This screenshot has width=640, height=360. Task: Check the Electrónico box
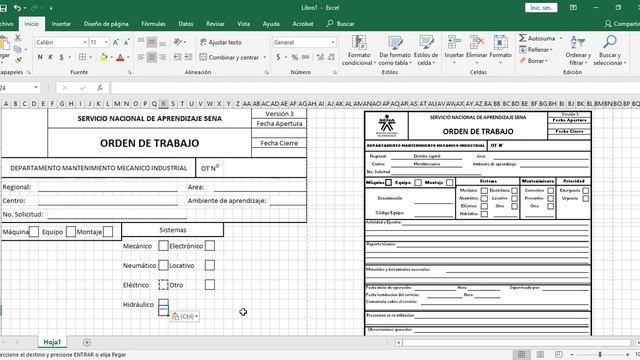tap(210, 246)
